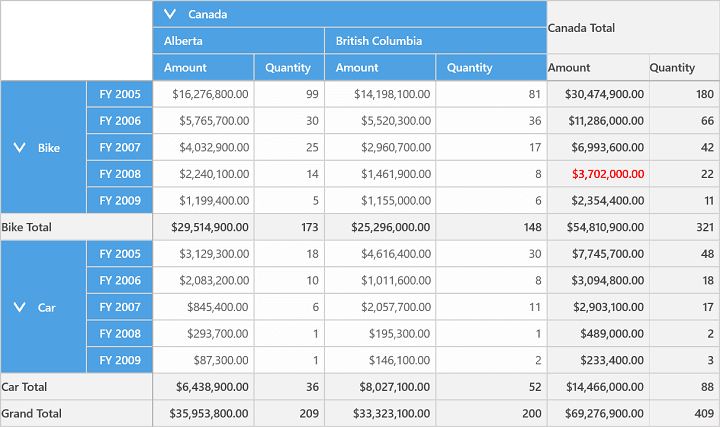Select the $16,276,800.00 Alberta amount cell
This screenshot has width=720, height=427.
click(x=203, y=94)
